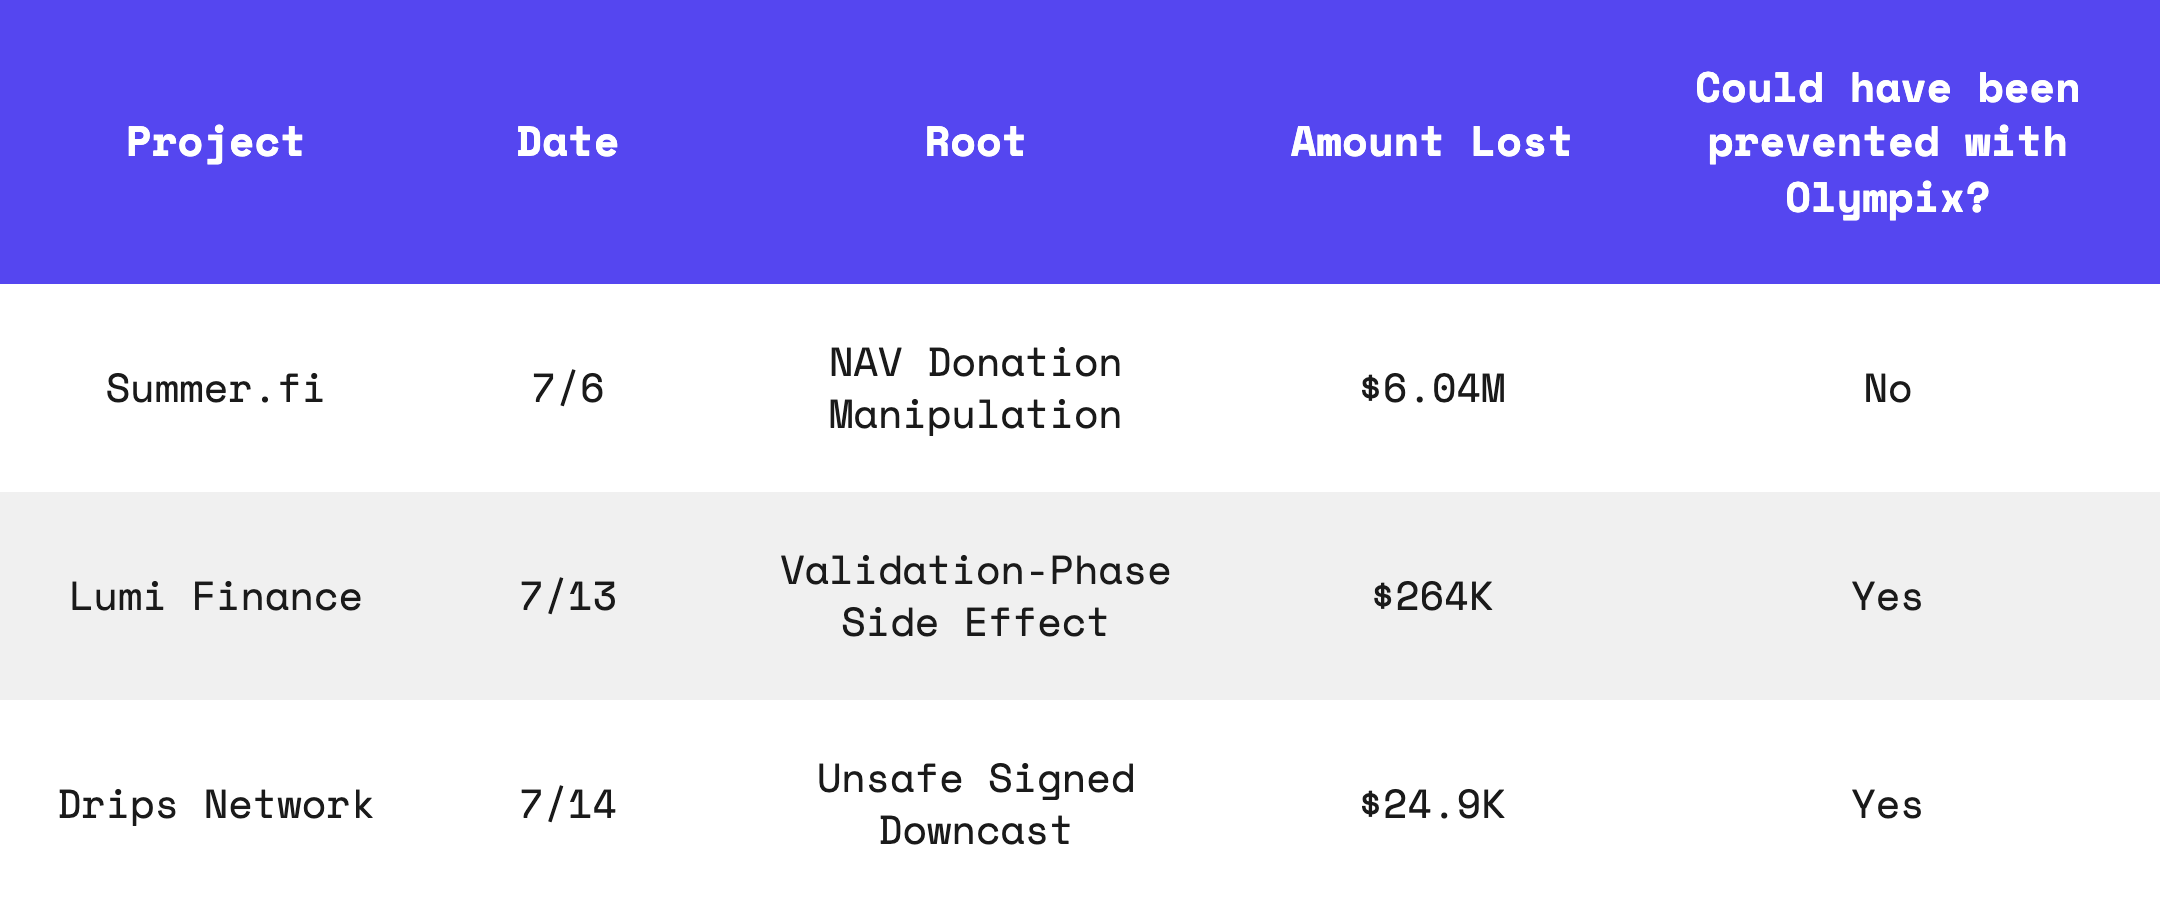
Task: Select the Summer.fi project cell
Action: 215,389
